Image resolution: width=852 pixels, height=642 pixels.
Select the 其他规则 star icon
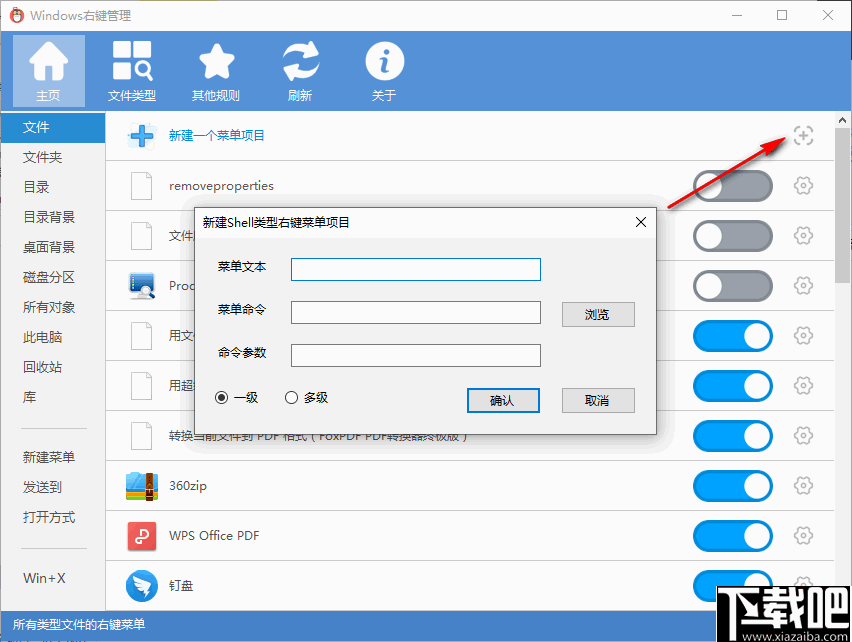[216, 60]
